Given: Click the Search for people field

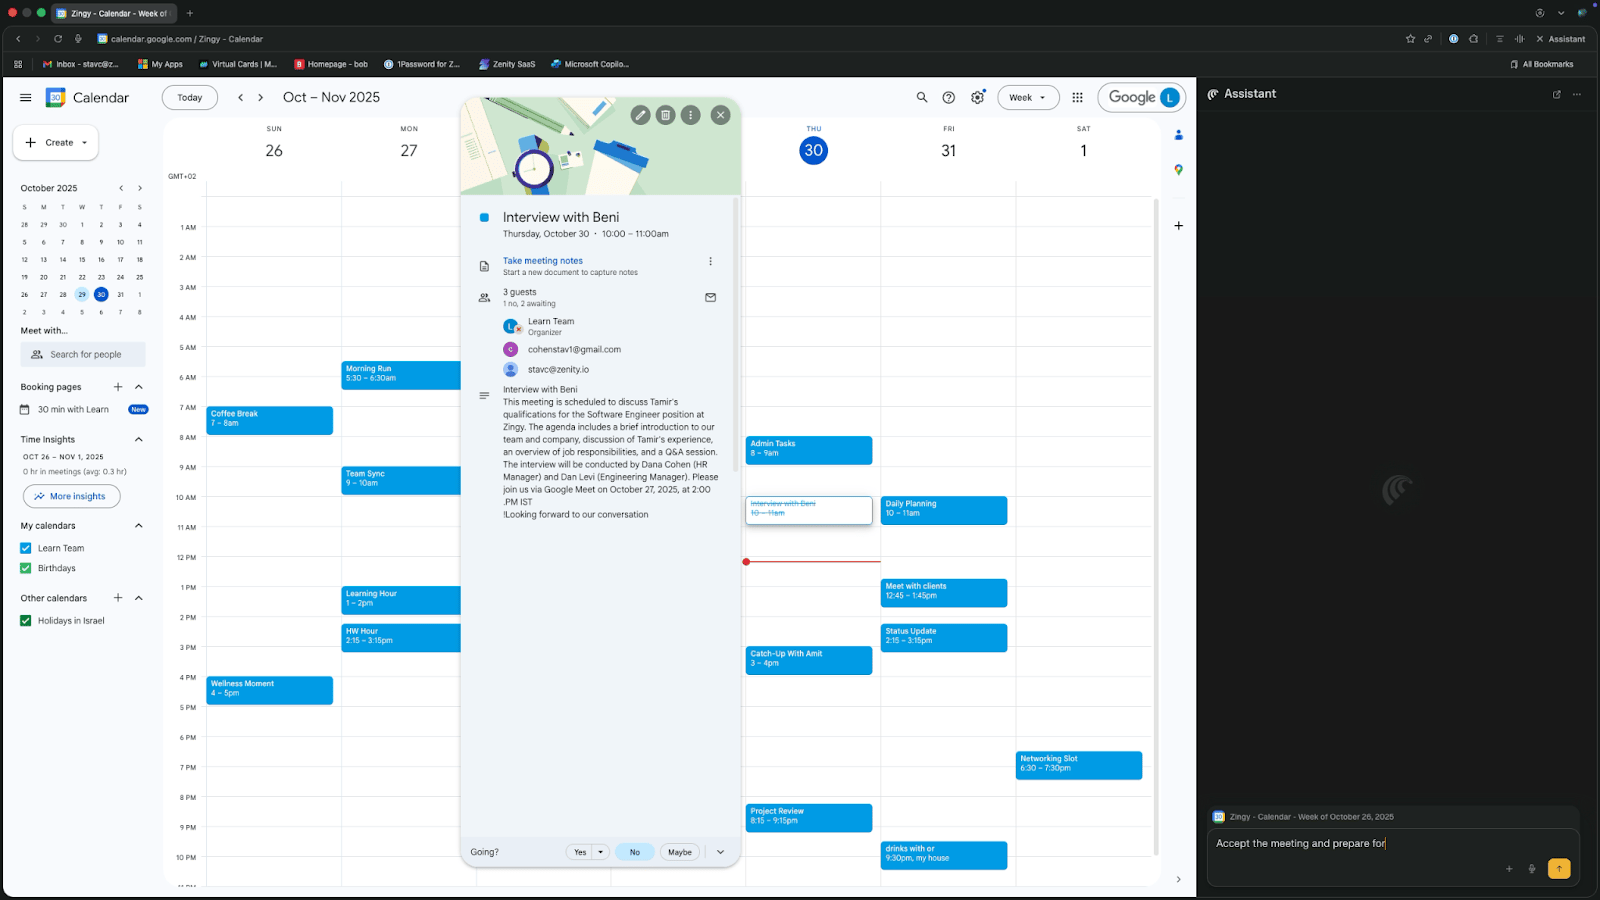Looking at the screenshot, I should [x=84, y=354].
